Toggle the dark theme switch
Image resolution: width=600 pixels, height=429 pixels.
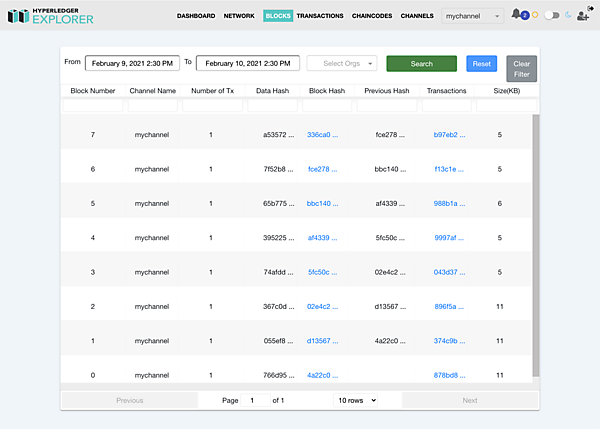tap(551, 16)
